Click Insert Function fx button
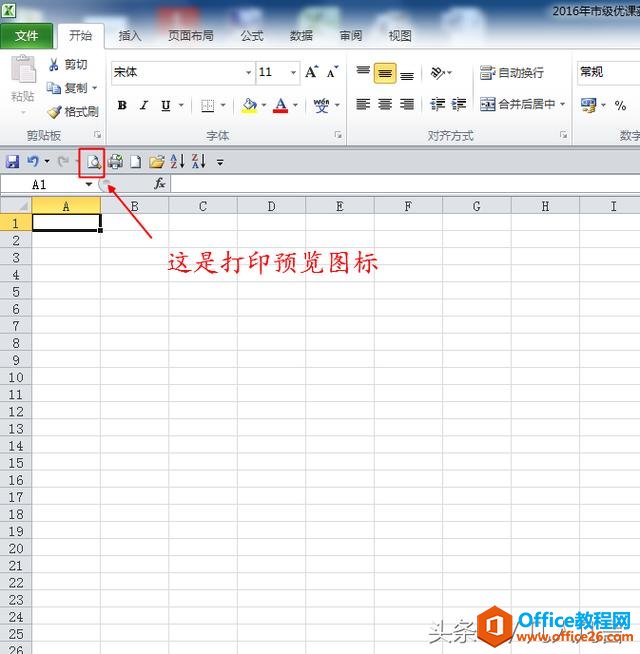The height and width of the screenshot is (654, 640). pyautogui.click(x=159, y=184)
